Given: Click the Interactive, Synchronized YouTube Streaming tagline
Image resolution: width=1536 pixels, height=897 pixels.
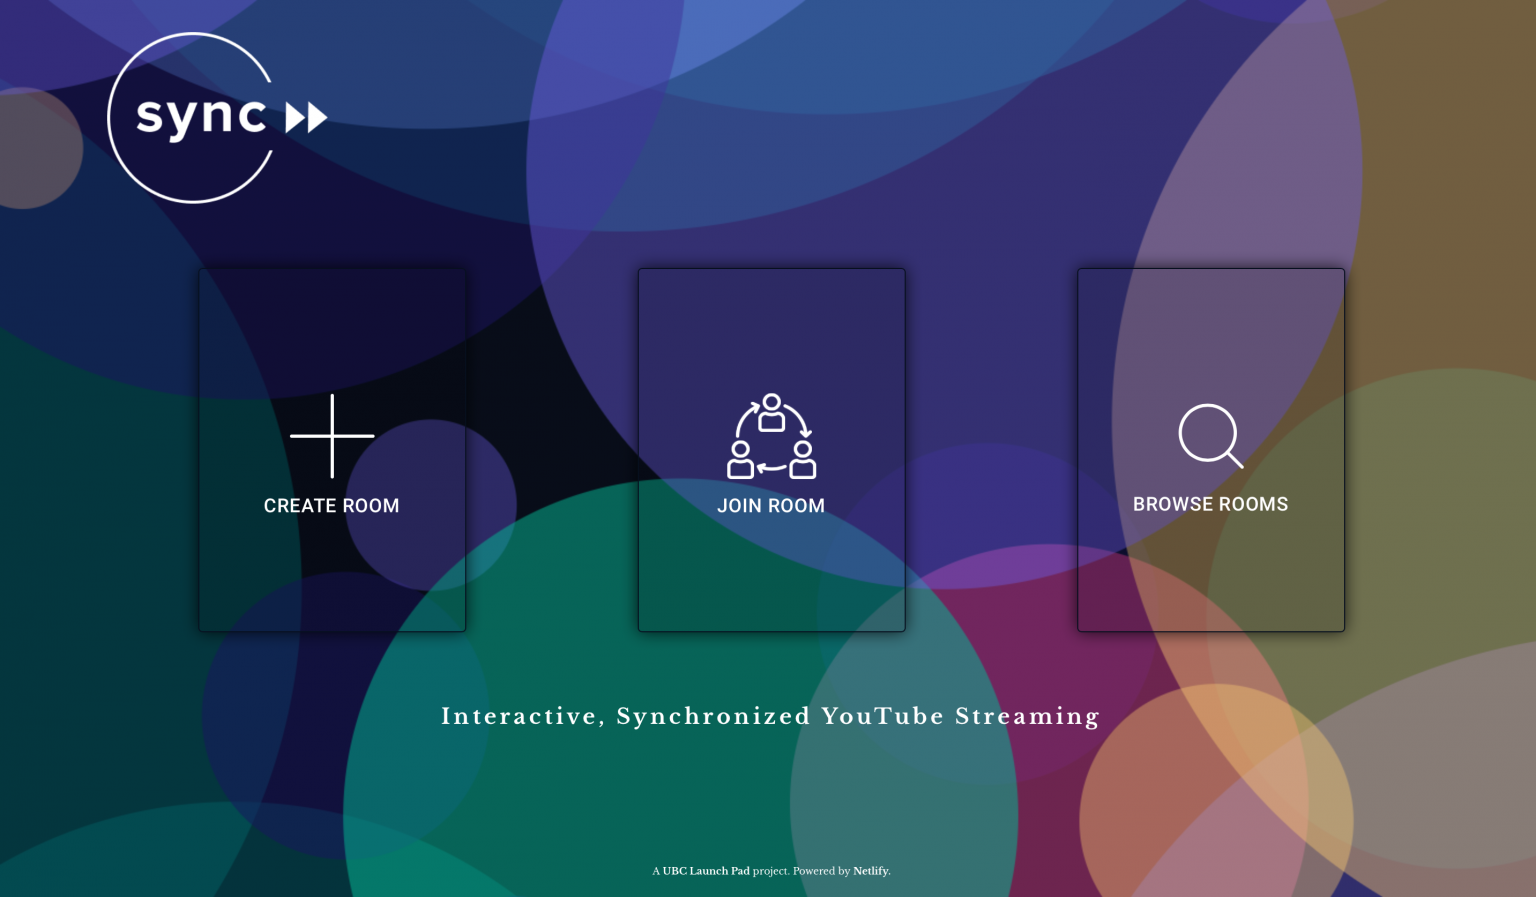Looking at the screenshot, I should tap(771, 716).
